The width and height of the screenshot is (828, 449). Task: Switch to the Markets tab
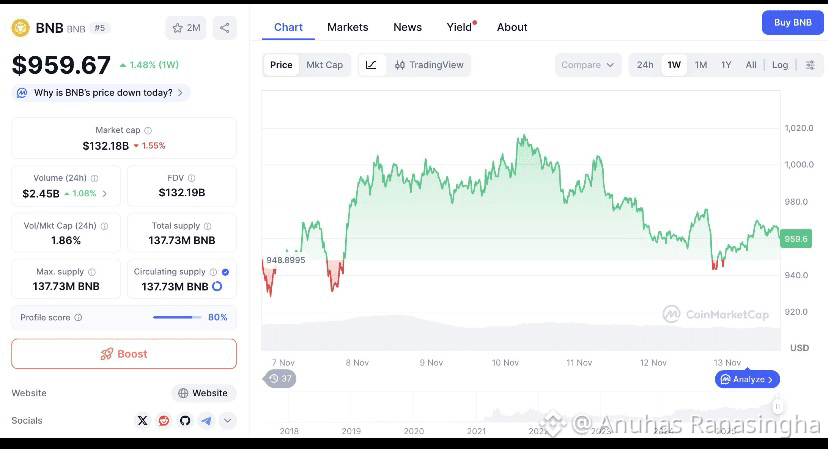[x=347, y=27]
